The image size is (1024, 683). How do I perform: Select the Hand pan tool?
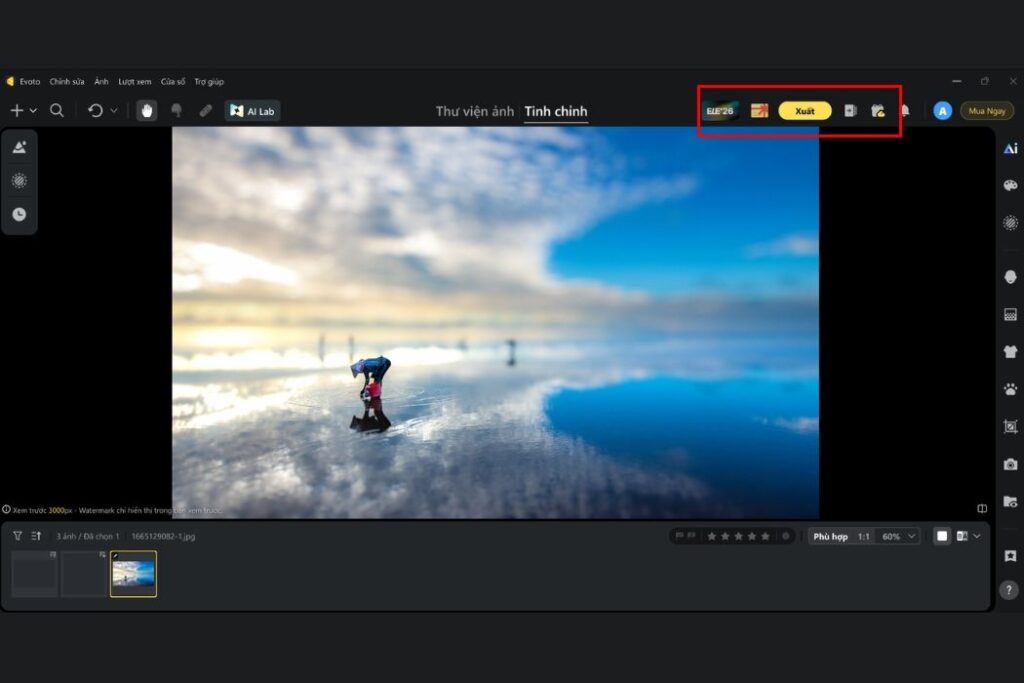click(x=147, y=111)
